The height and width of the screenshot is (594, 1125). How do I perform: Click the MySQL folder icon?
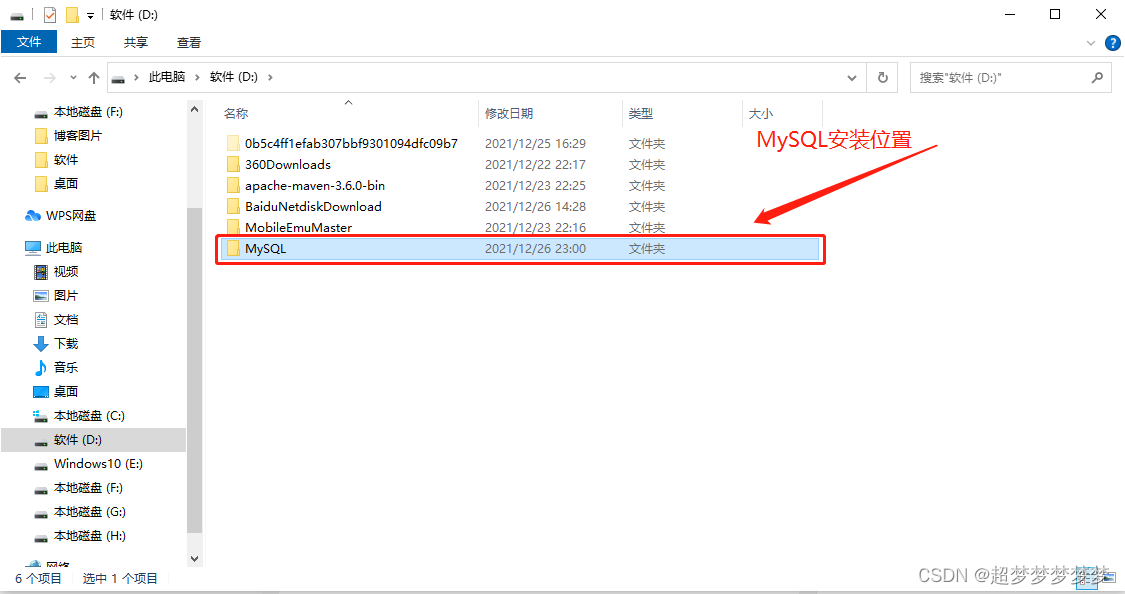point(232,248)
